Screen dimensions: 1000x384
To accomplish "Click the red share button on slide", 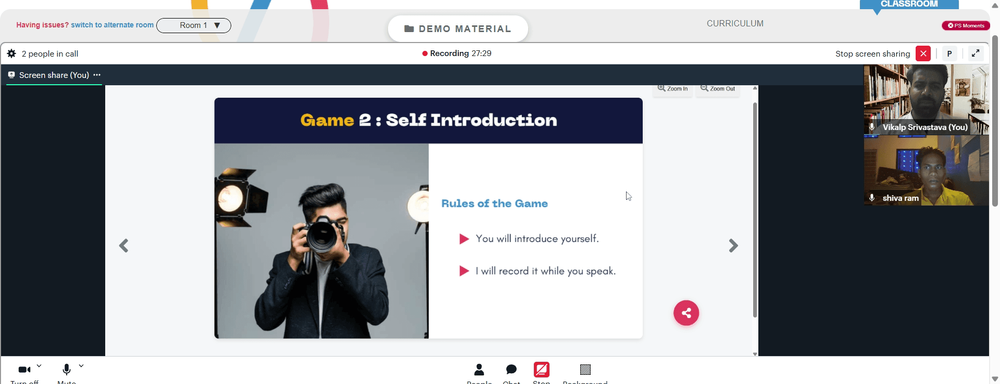I will click(x=686, y=313).
